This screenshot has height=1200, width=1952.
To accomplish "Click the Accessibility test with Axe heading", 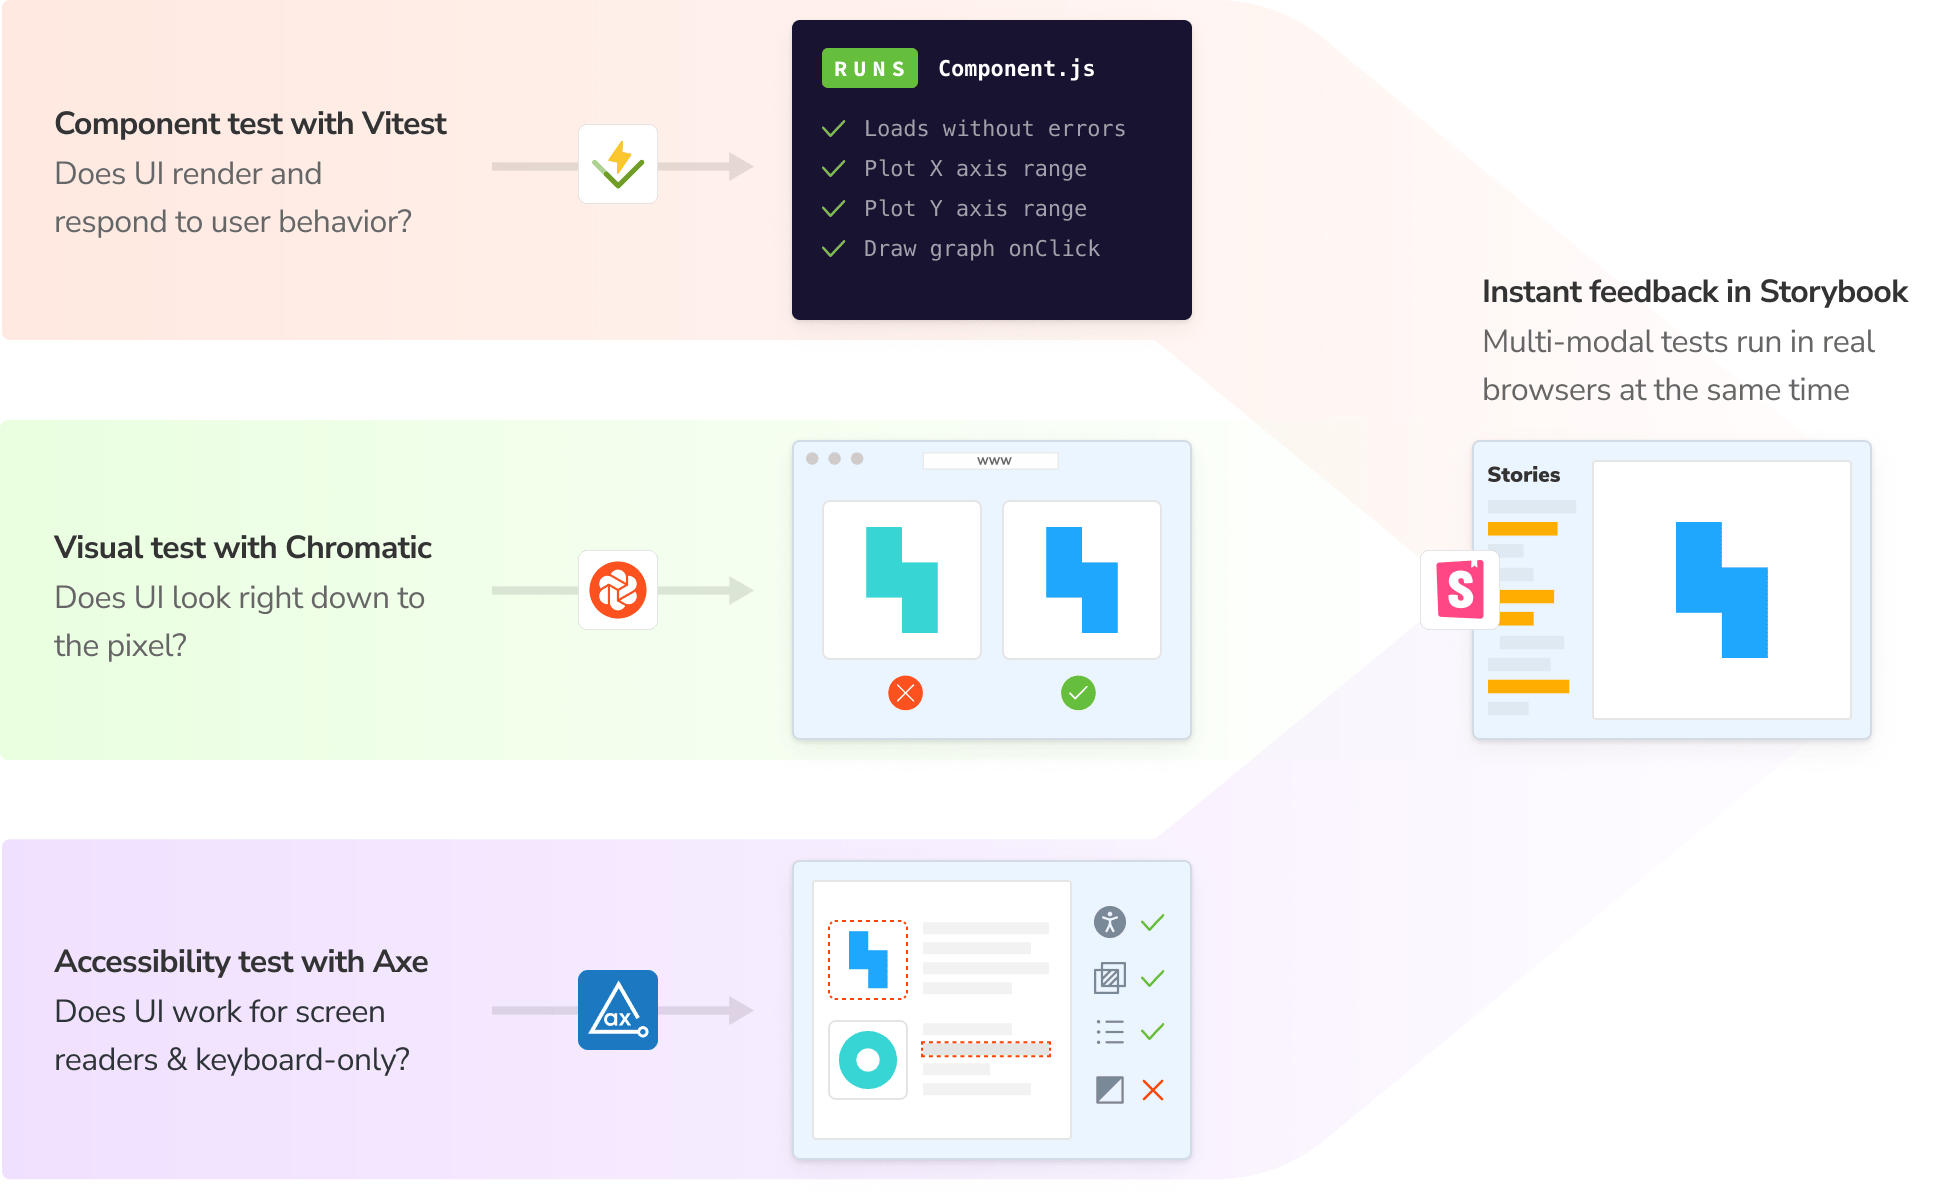I will (241, 961).
